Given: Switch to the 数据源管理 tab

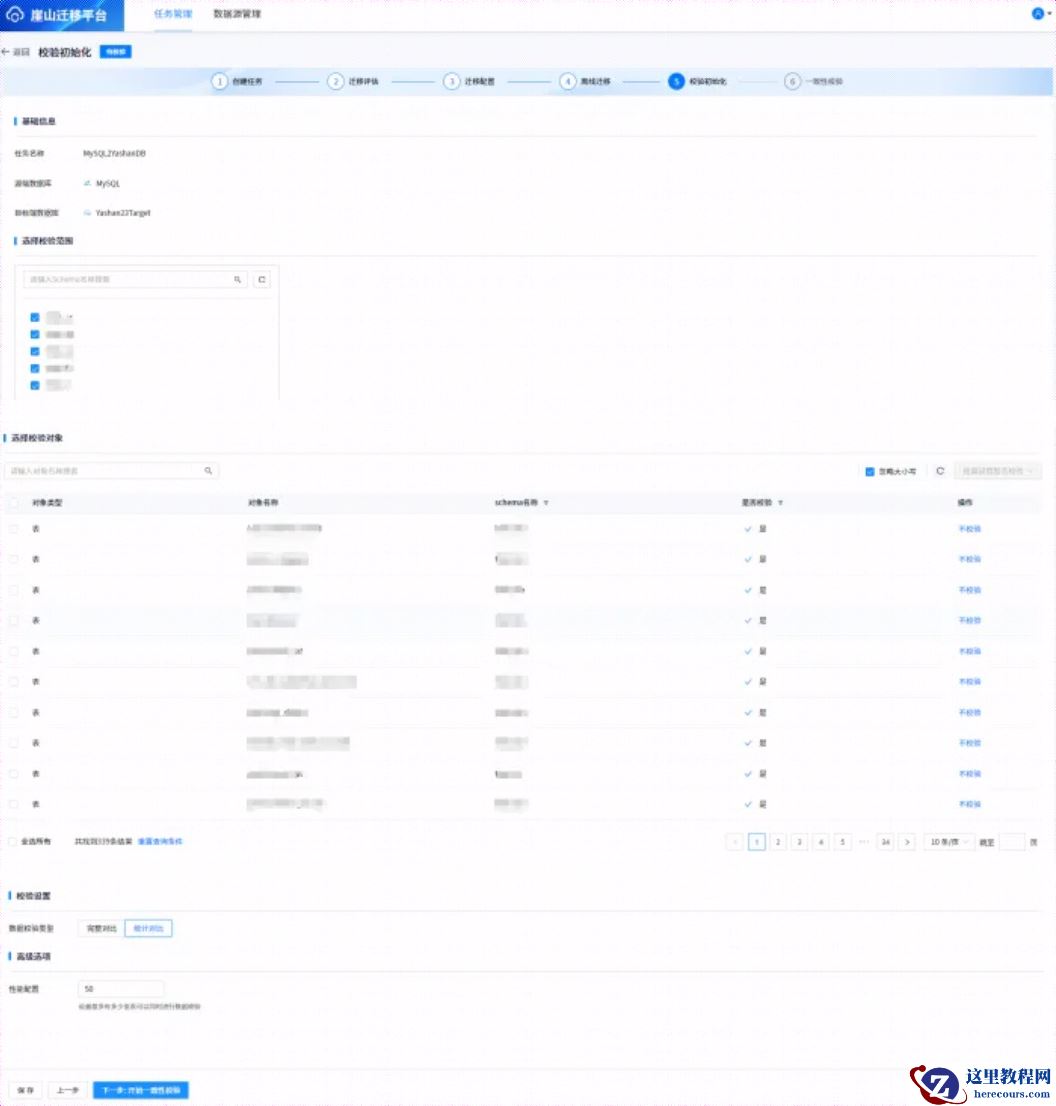Looking at the screenshot, I should 238,15.
